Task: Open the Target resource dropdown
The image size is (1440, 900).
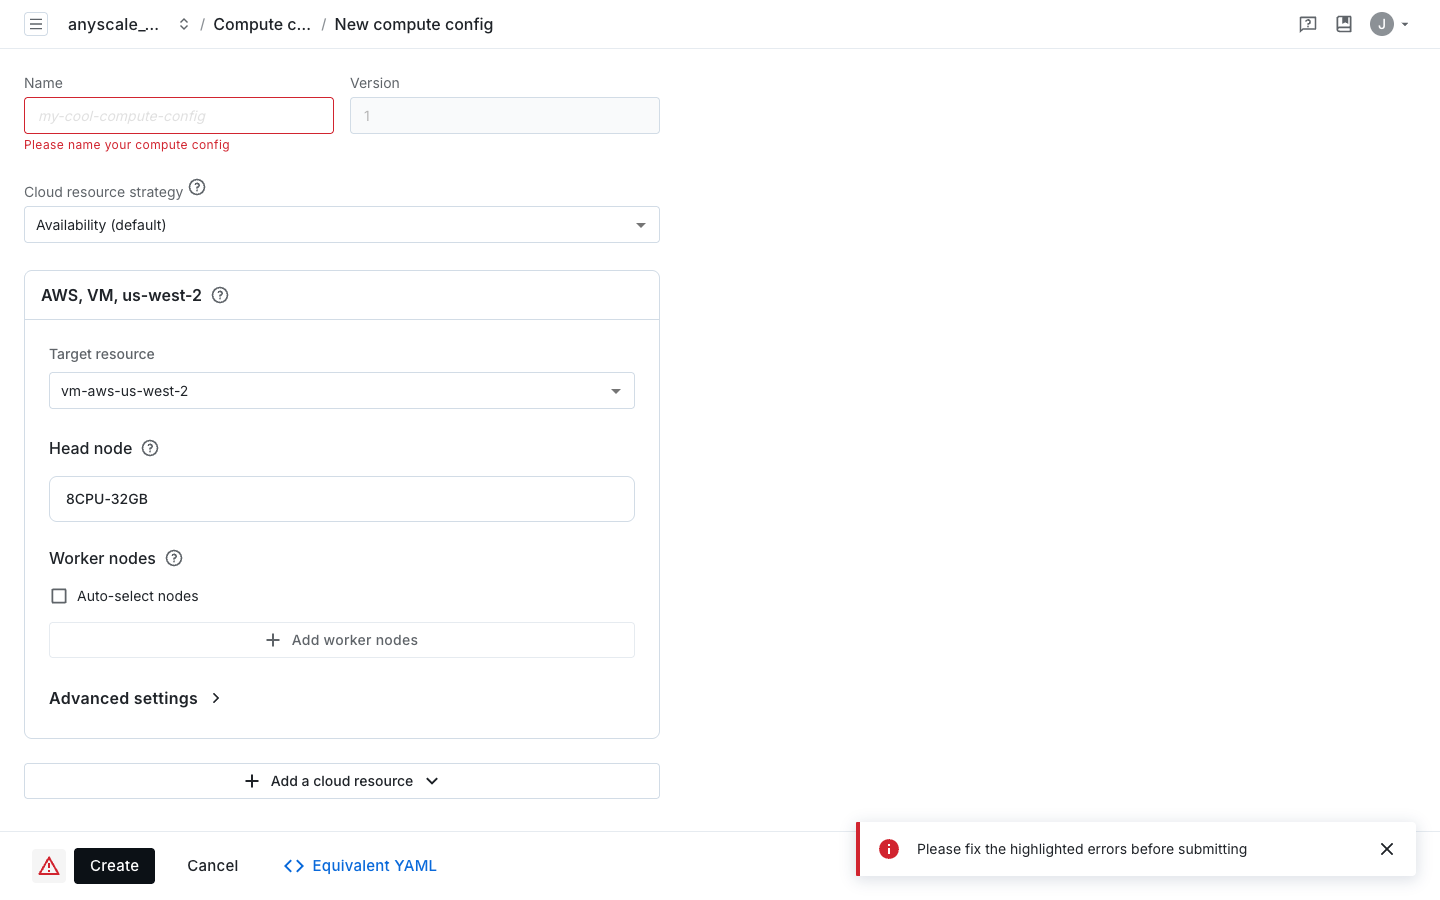Action: tap(342, 391)
